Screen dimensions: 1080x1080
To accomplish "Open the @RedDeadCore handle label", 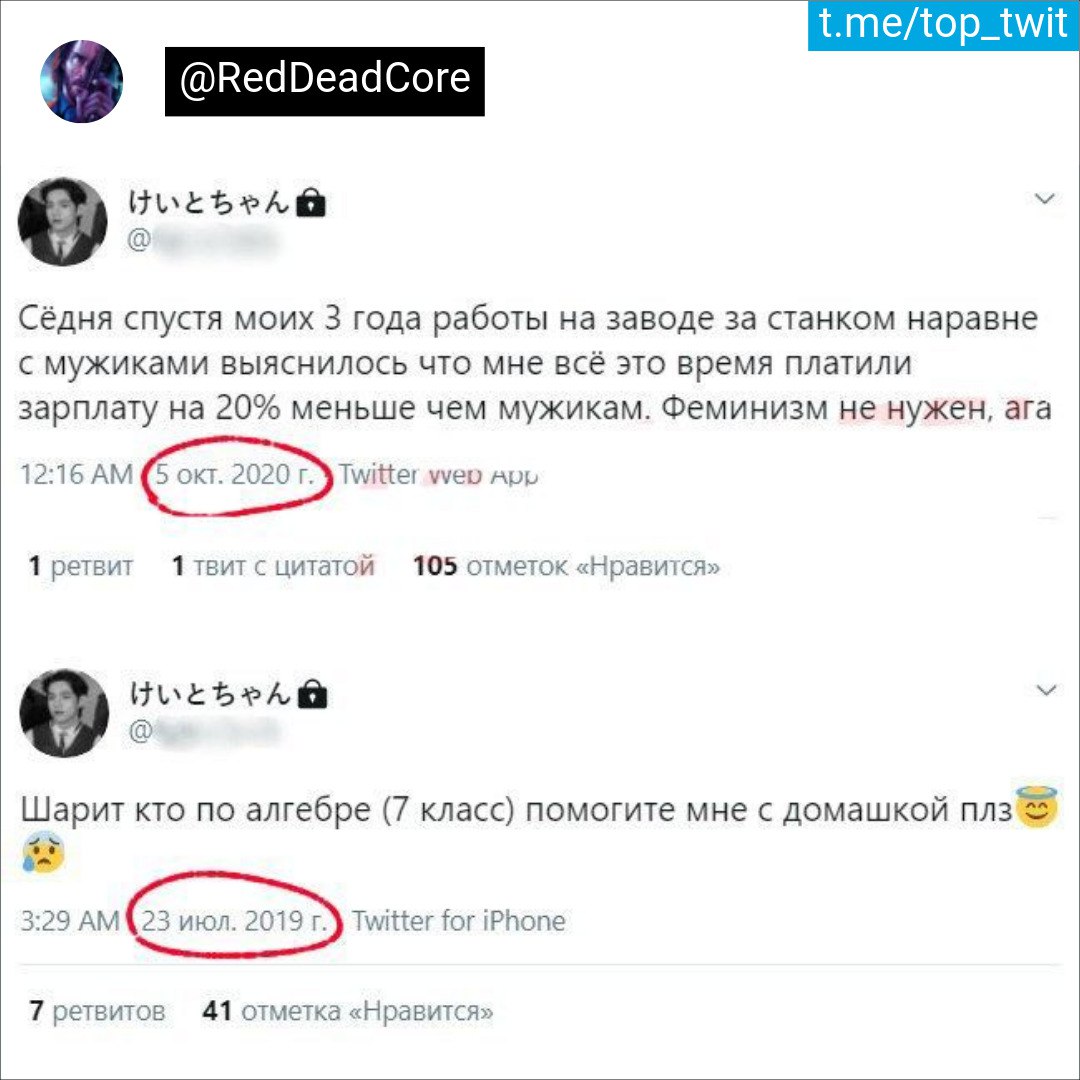I will tap(324, 81).
